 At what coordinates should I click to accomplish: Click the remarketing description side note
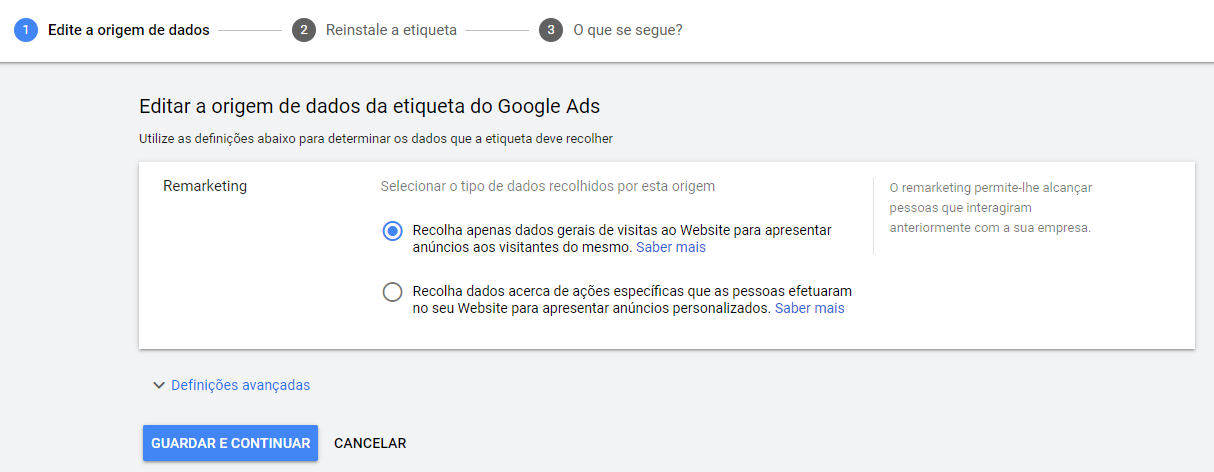pyautogui.click(x=991, y=207)
